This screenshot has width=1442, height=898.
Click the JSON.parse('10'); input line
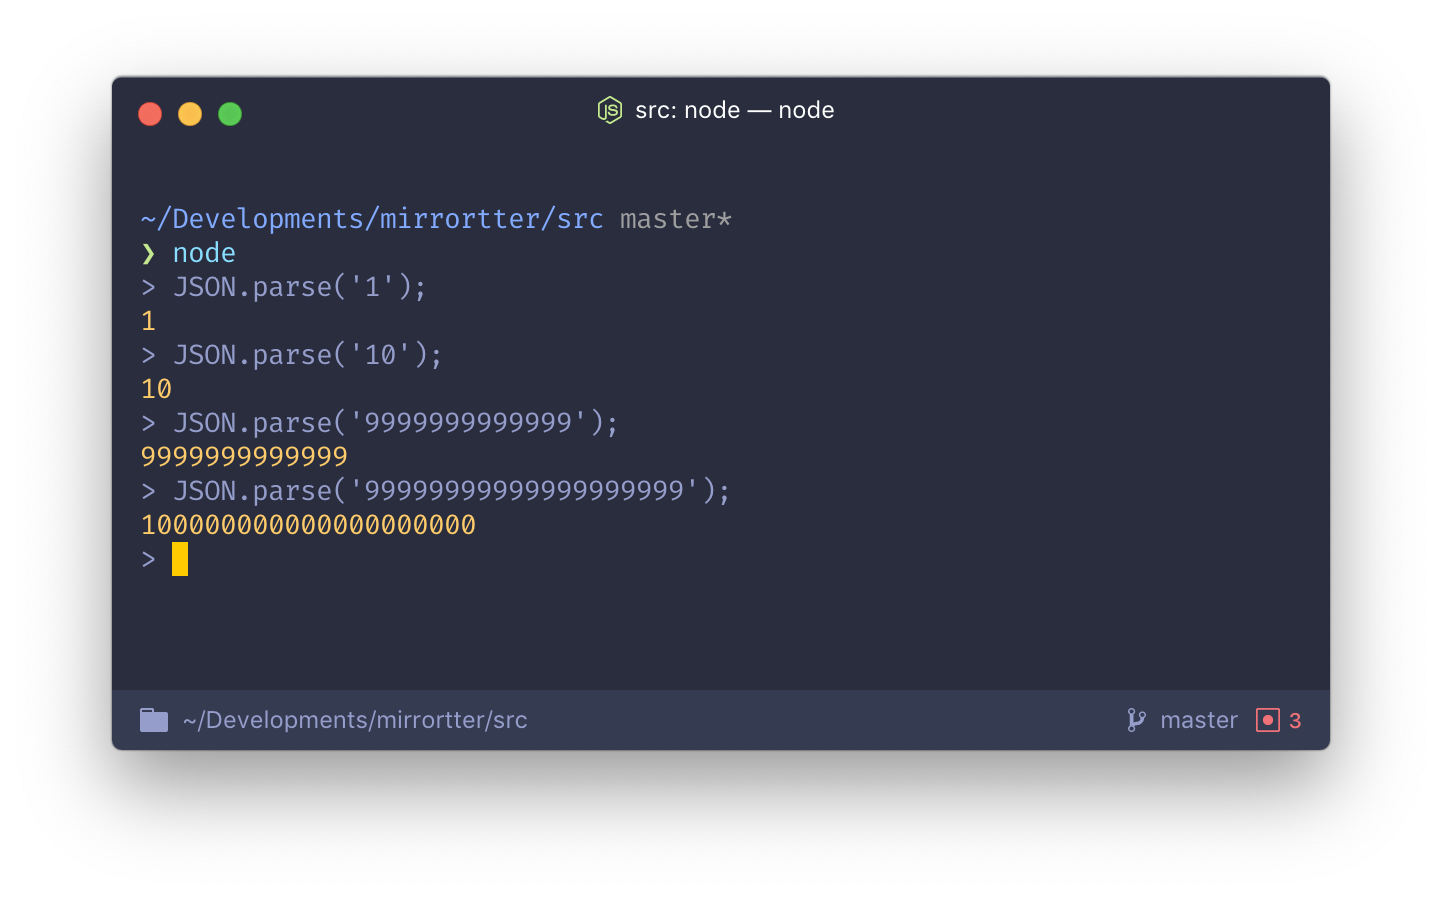[x=292, y=355]
